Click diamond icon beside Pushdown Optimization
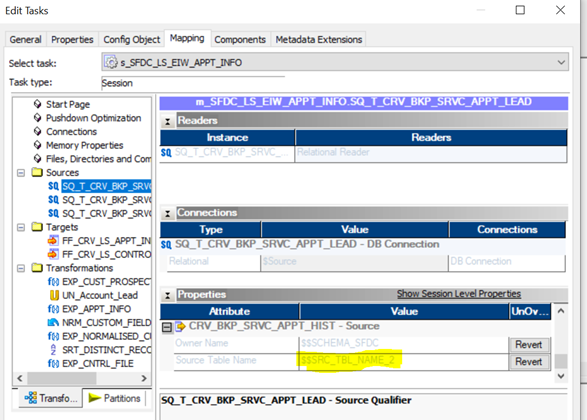Viewport: 587px width, 420px height. tap(37, 118)
